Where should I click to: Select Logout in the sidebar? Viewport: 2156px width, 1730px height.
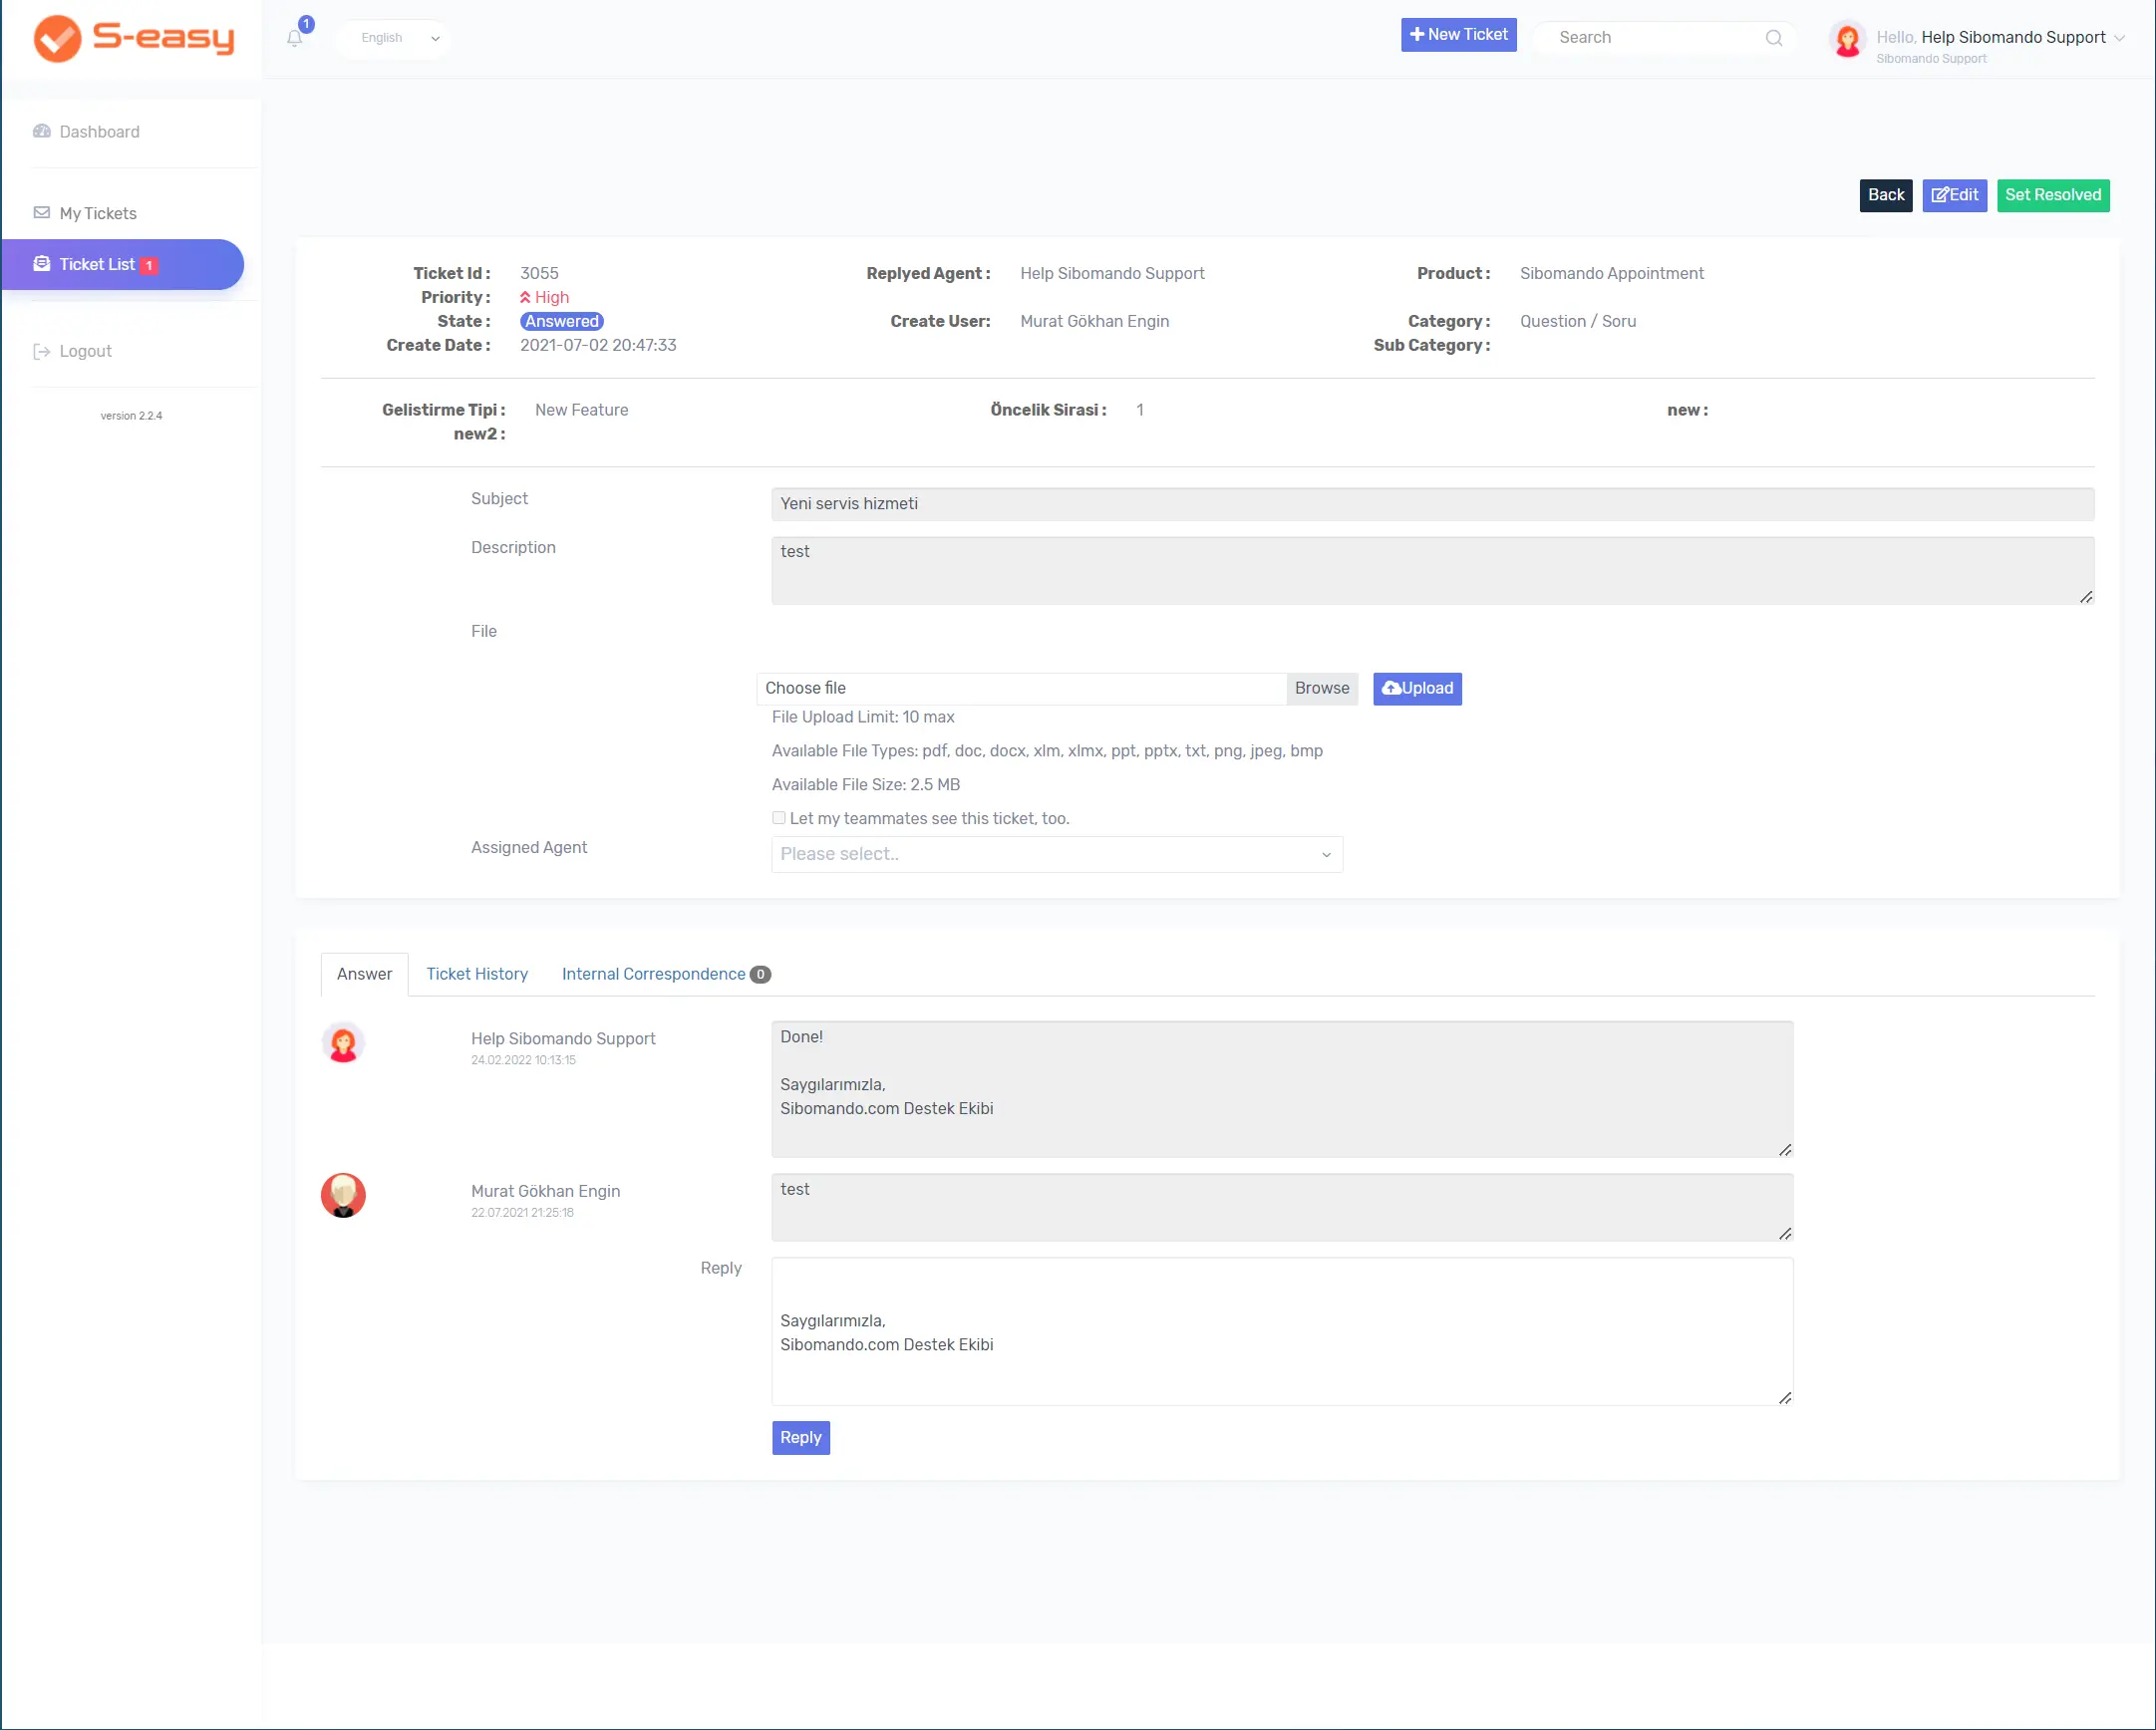[85, 351]
